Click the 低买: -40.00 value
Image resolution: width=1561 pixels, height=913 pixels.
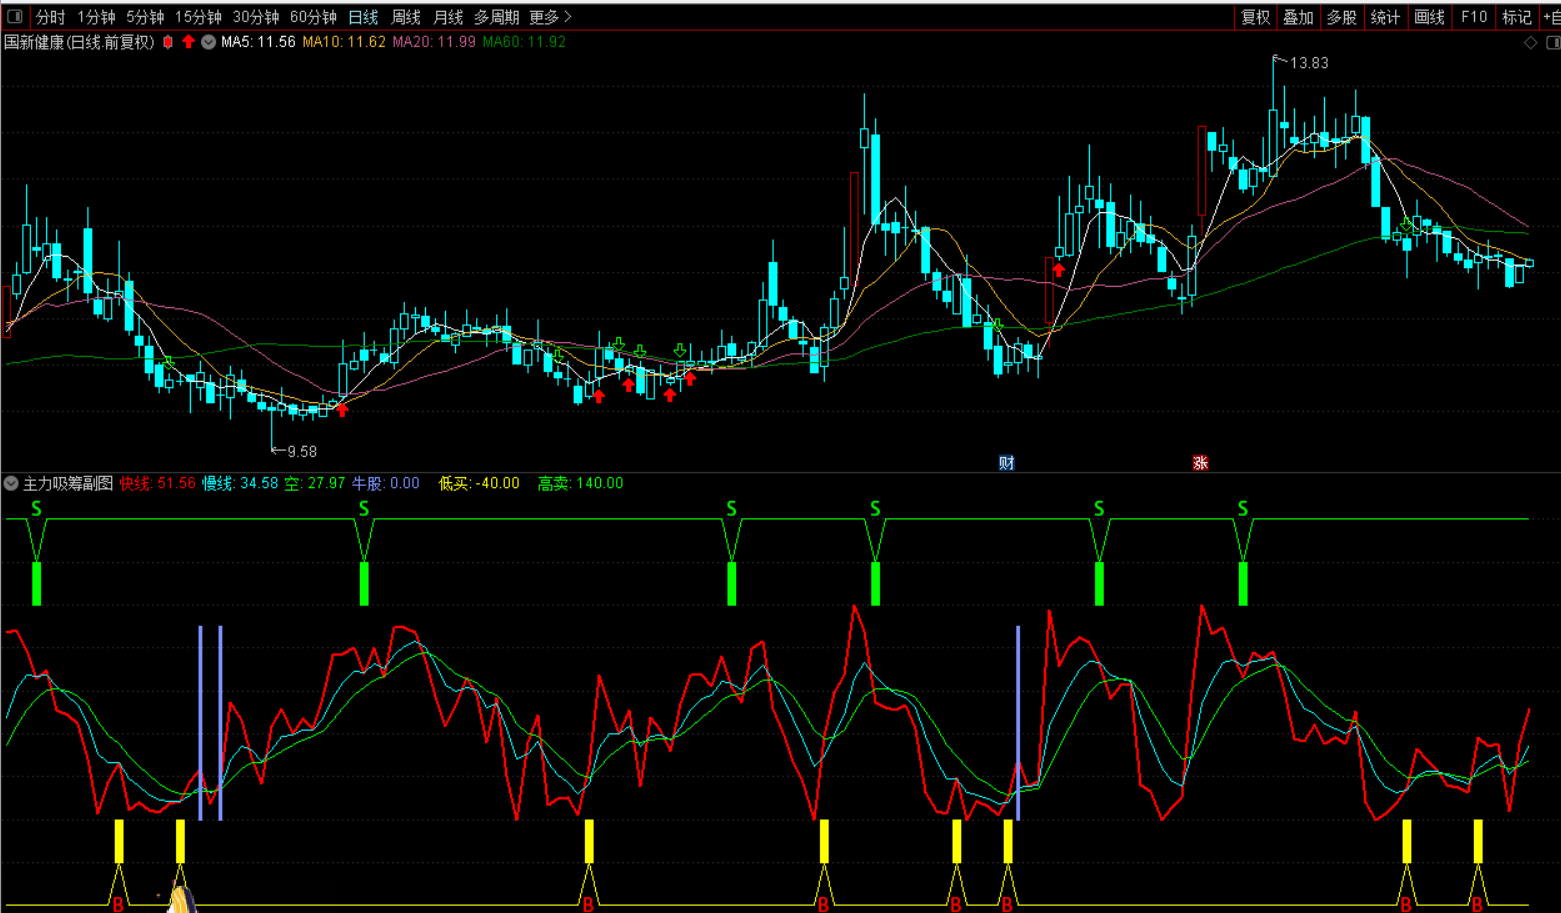(x=479, y=483)
